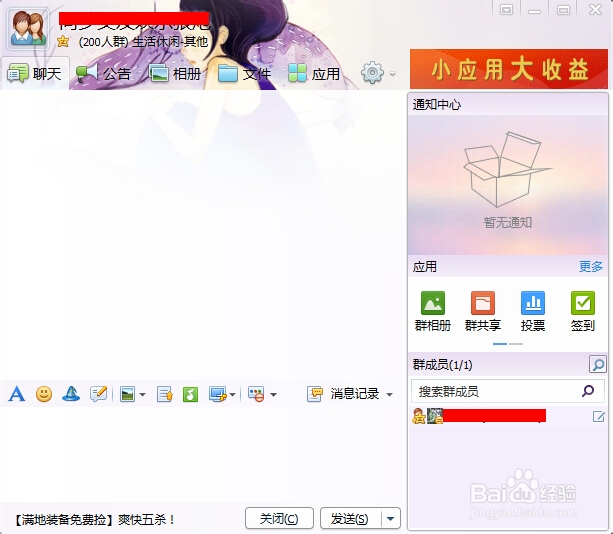Click the member search toggle icon beside 群成员

(598, 365)
